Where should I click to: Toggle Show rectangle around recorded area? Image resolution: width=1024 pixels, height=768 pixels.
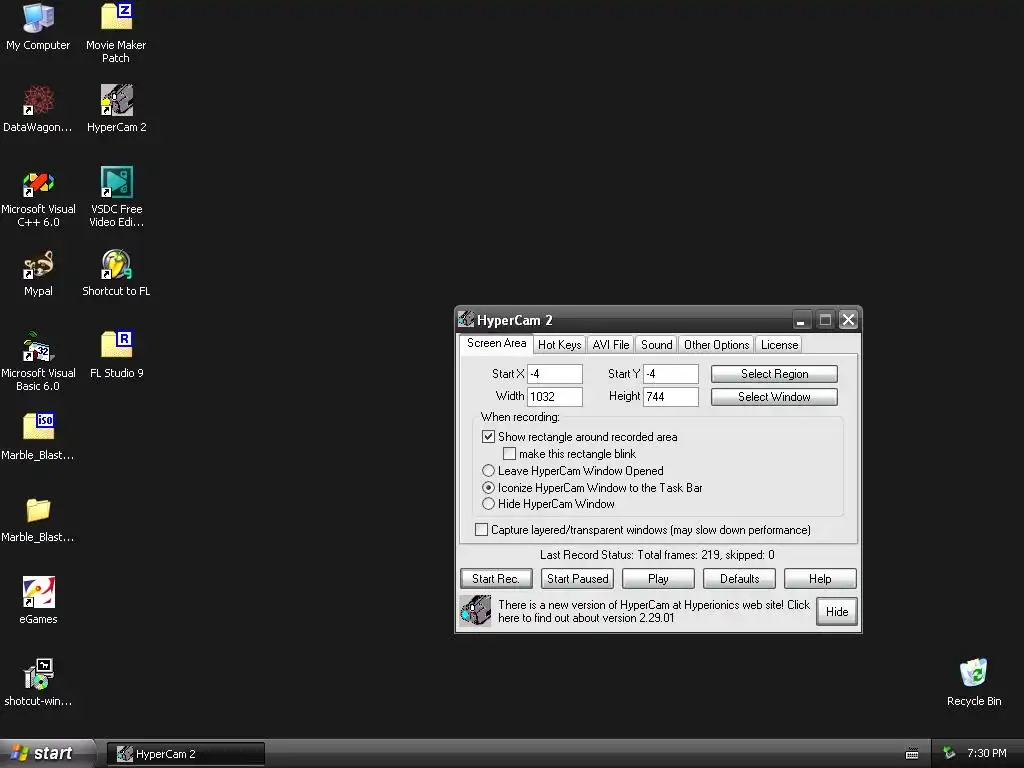pyautogui.click(x=488, y=437)
